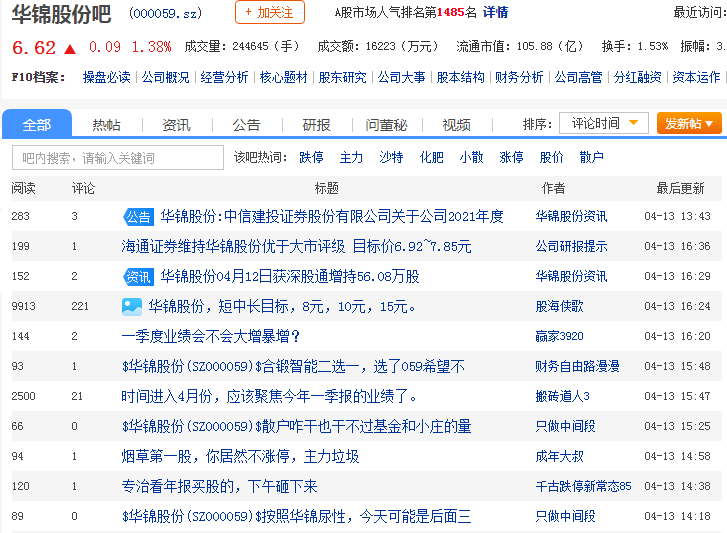
Task: Click the 最后更新 column header
Action: click(680, 188)
